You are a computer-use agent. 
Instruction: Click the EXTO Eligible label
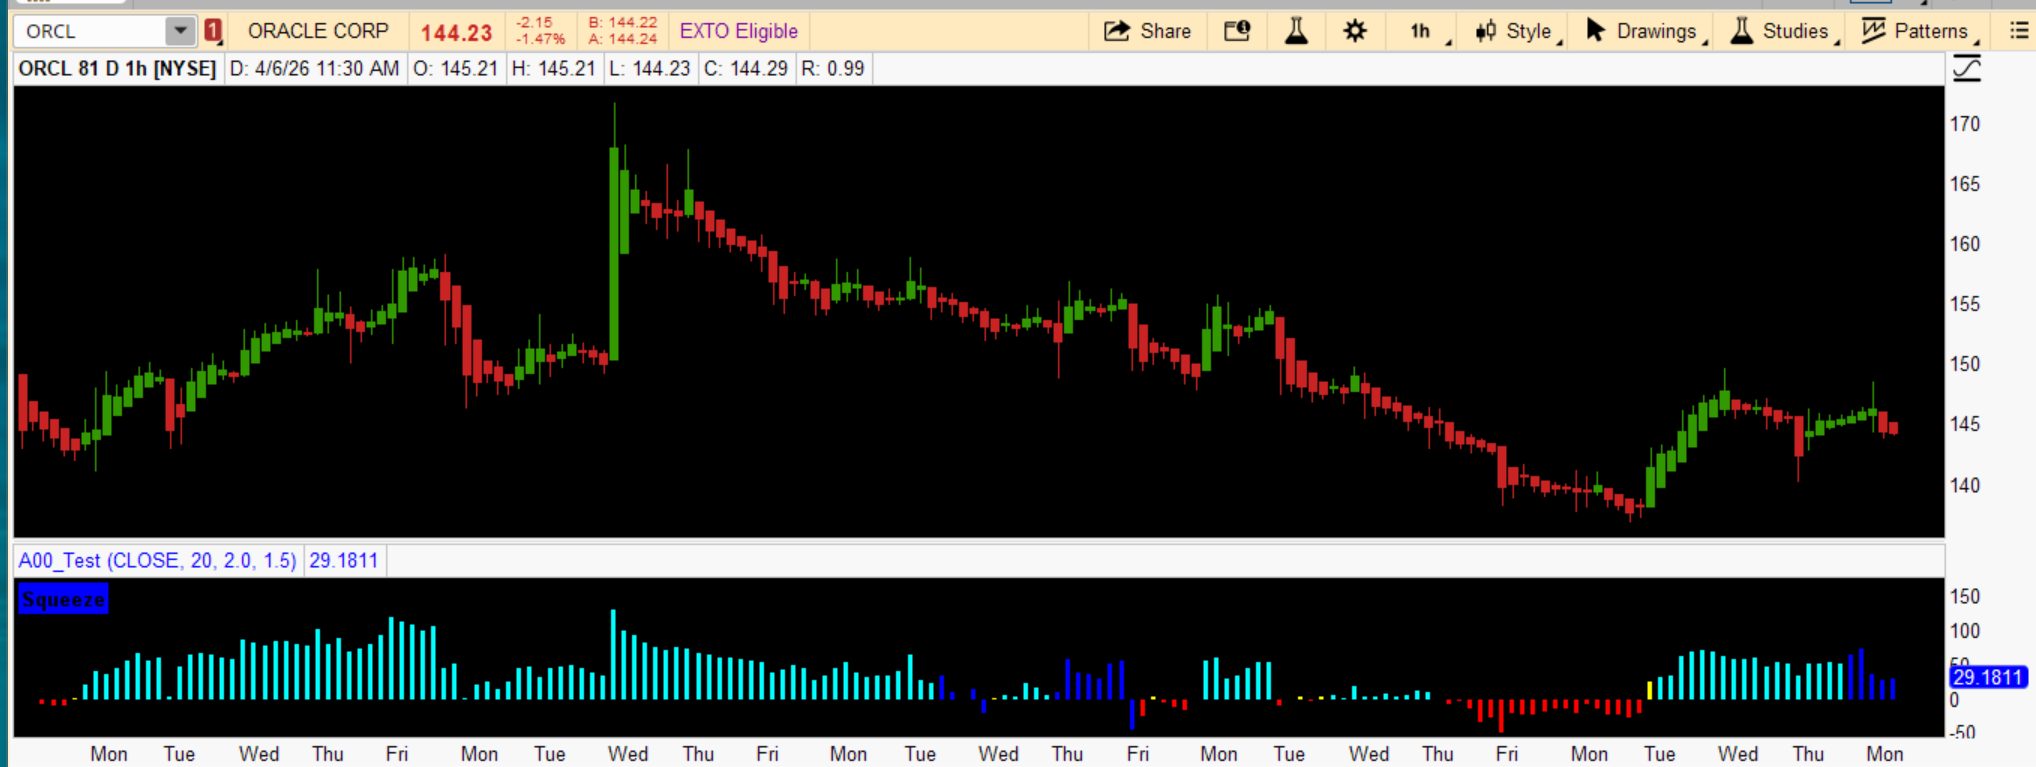click(x=738, y=31)
